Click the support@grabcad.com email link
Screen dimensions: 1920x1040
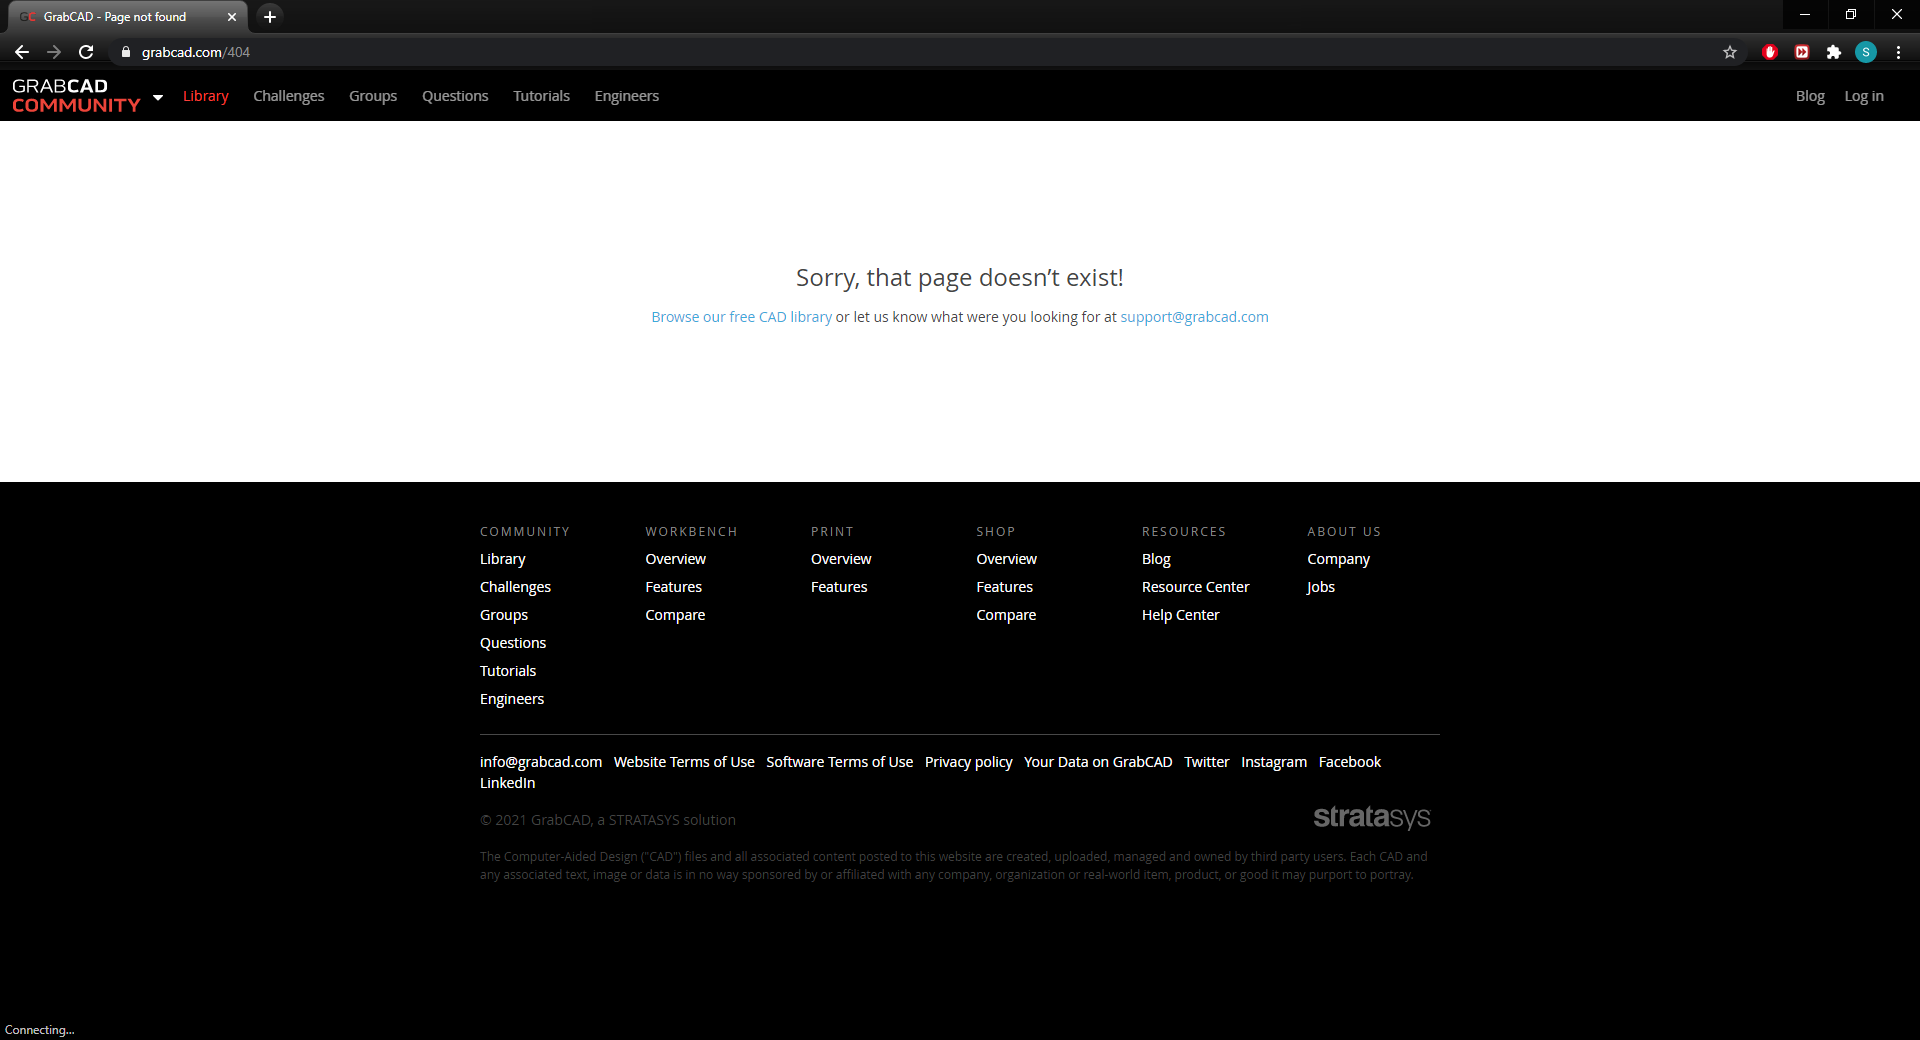1194,317
